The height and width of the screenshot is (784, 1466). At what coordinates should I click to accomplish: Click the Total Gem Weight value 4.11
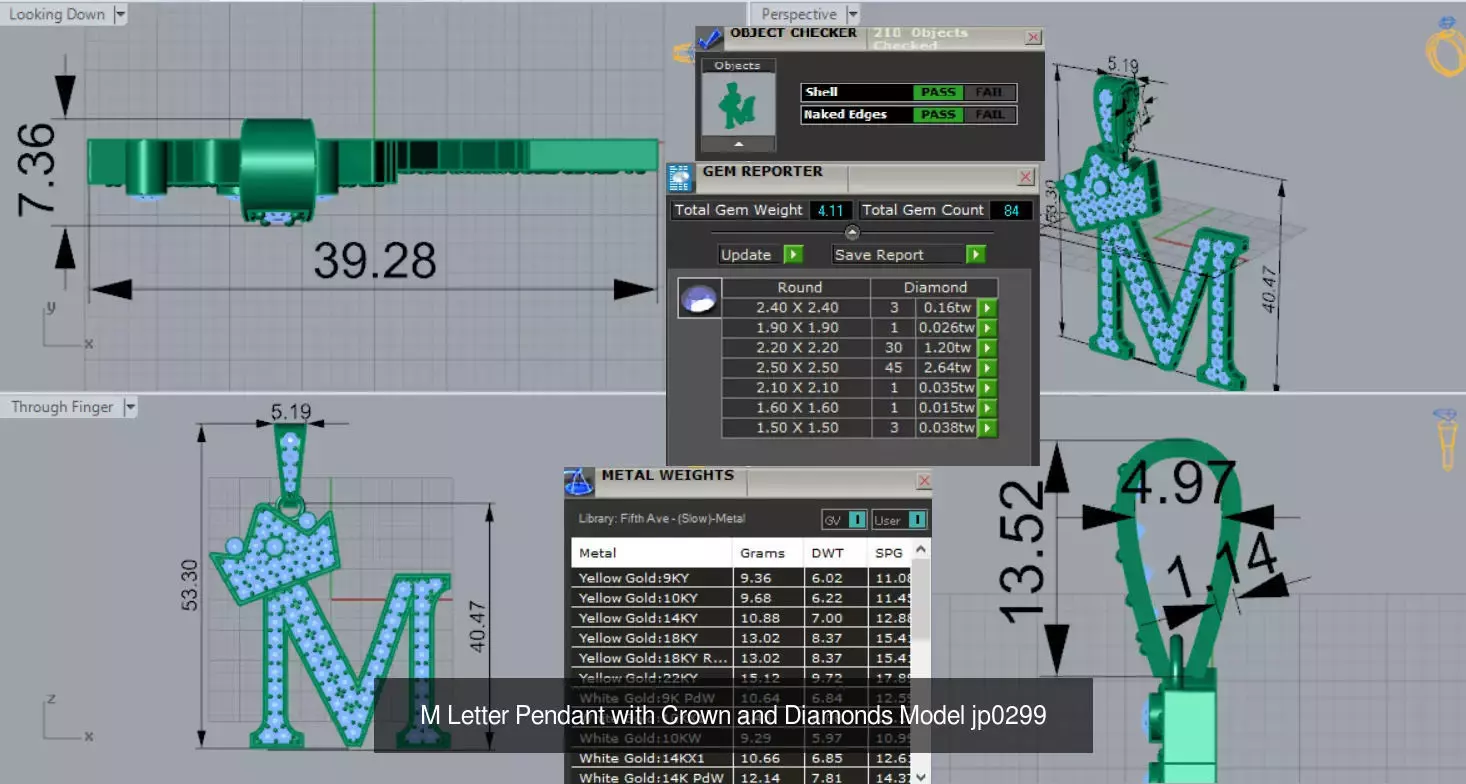tap(830, 210)
